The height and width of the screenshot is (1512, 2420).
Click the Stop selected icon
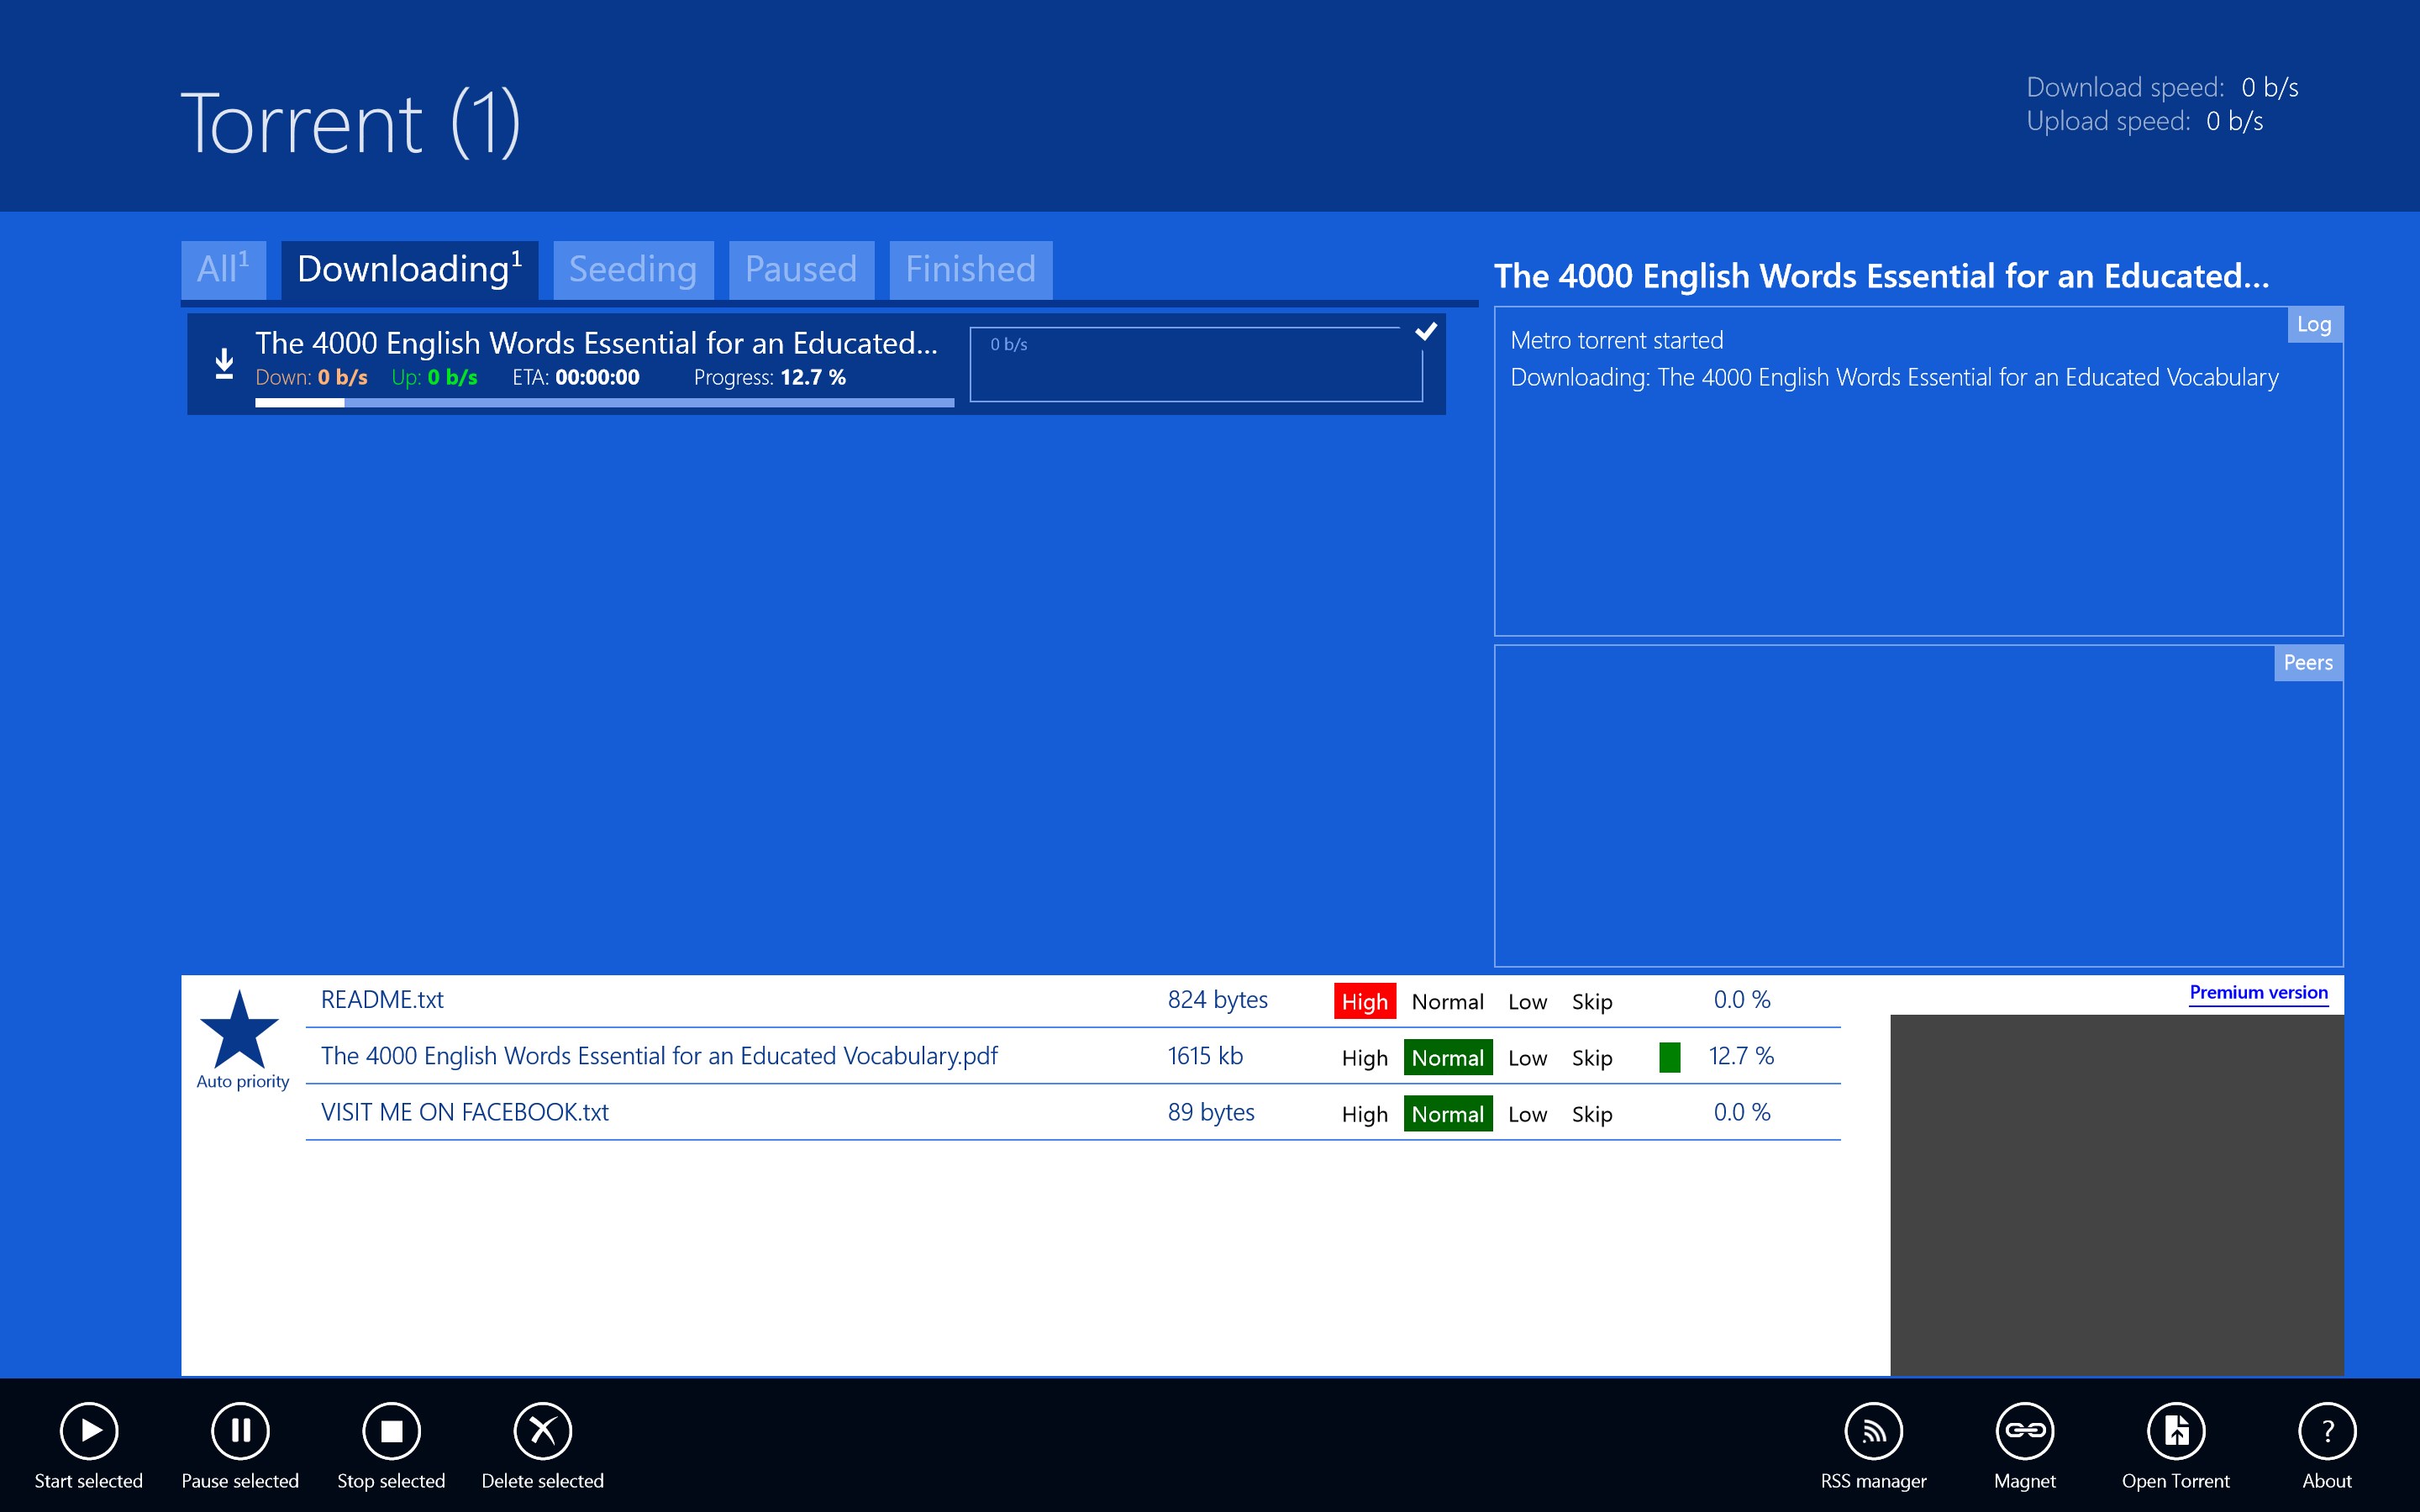point(391,1431)
